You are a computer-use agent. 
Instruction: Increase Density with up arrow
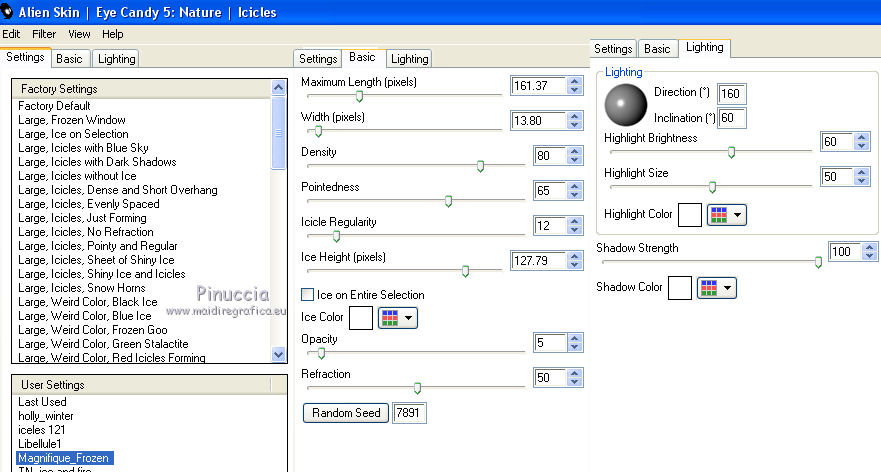[574, 151]
